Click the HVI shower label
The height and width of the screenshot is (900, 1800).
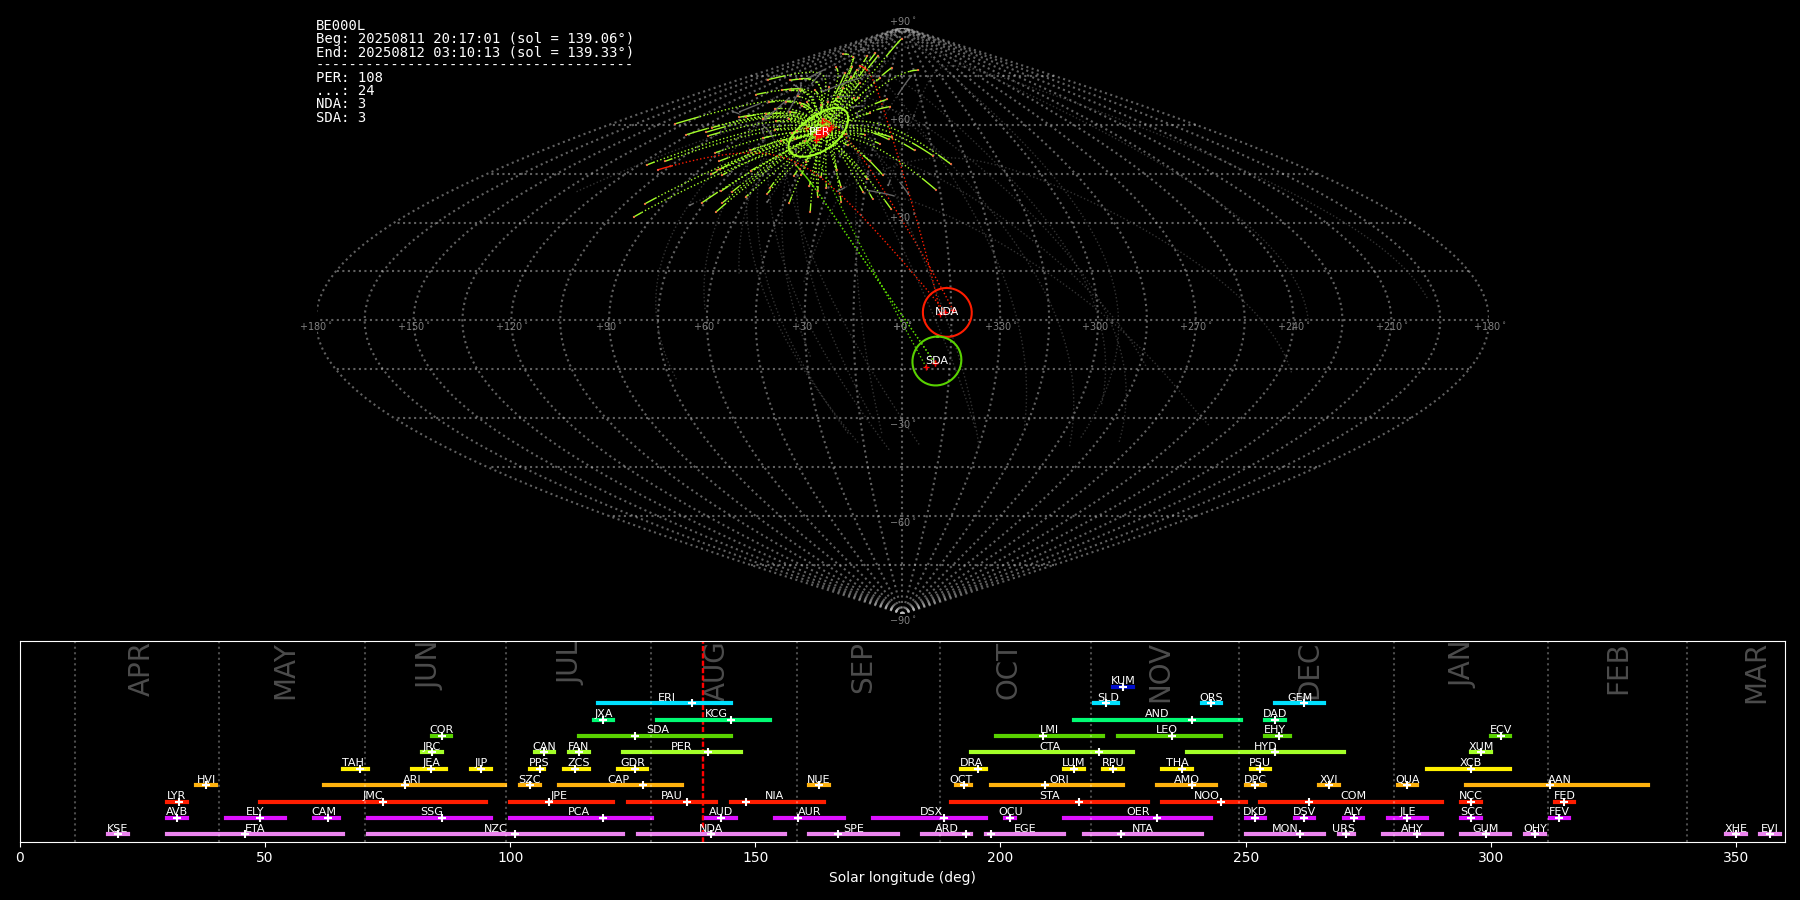point(206,780)
